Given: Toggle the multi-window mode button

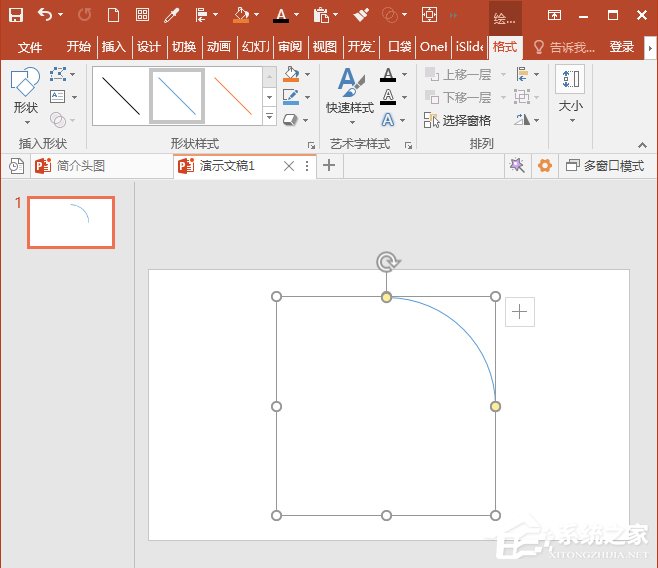Looking at the screenshot, I should tap(604, 166).
